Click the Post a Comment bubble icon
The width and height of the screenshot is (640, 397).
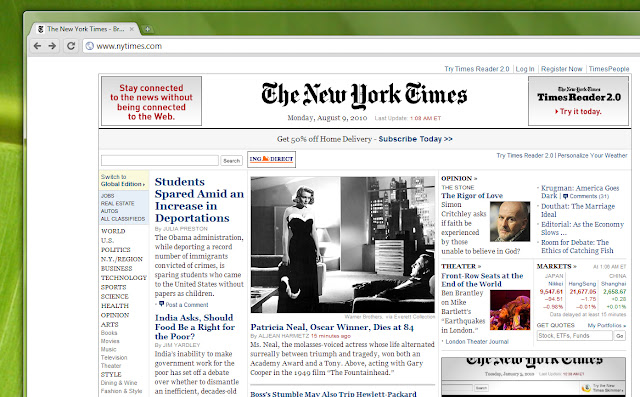pos(162,304)
